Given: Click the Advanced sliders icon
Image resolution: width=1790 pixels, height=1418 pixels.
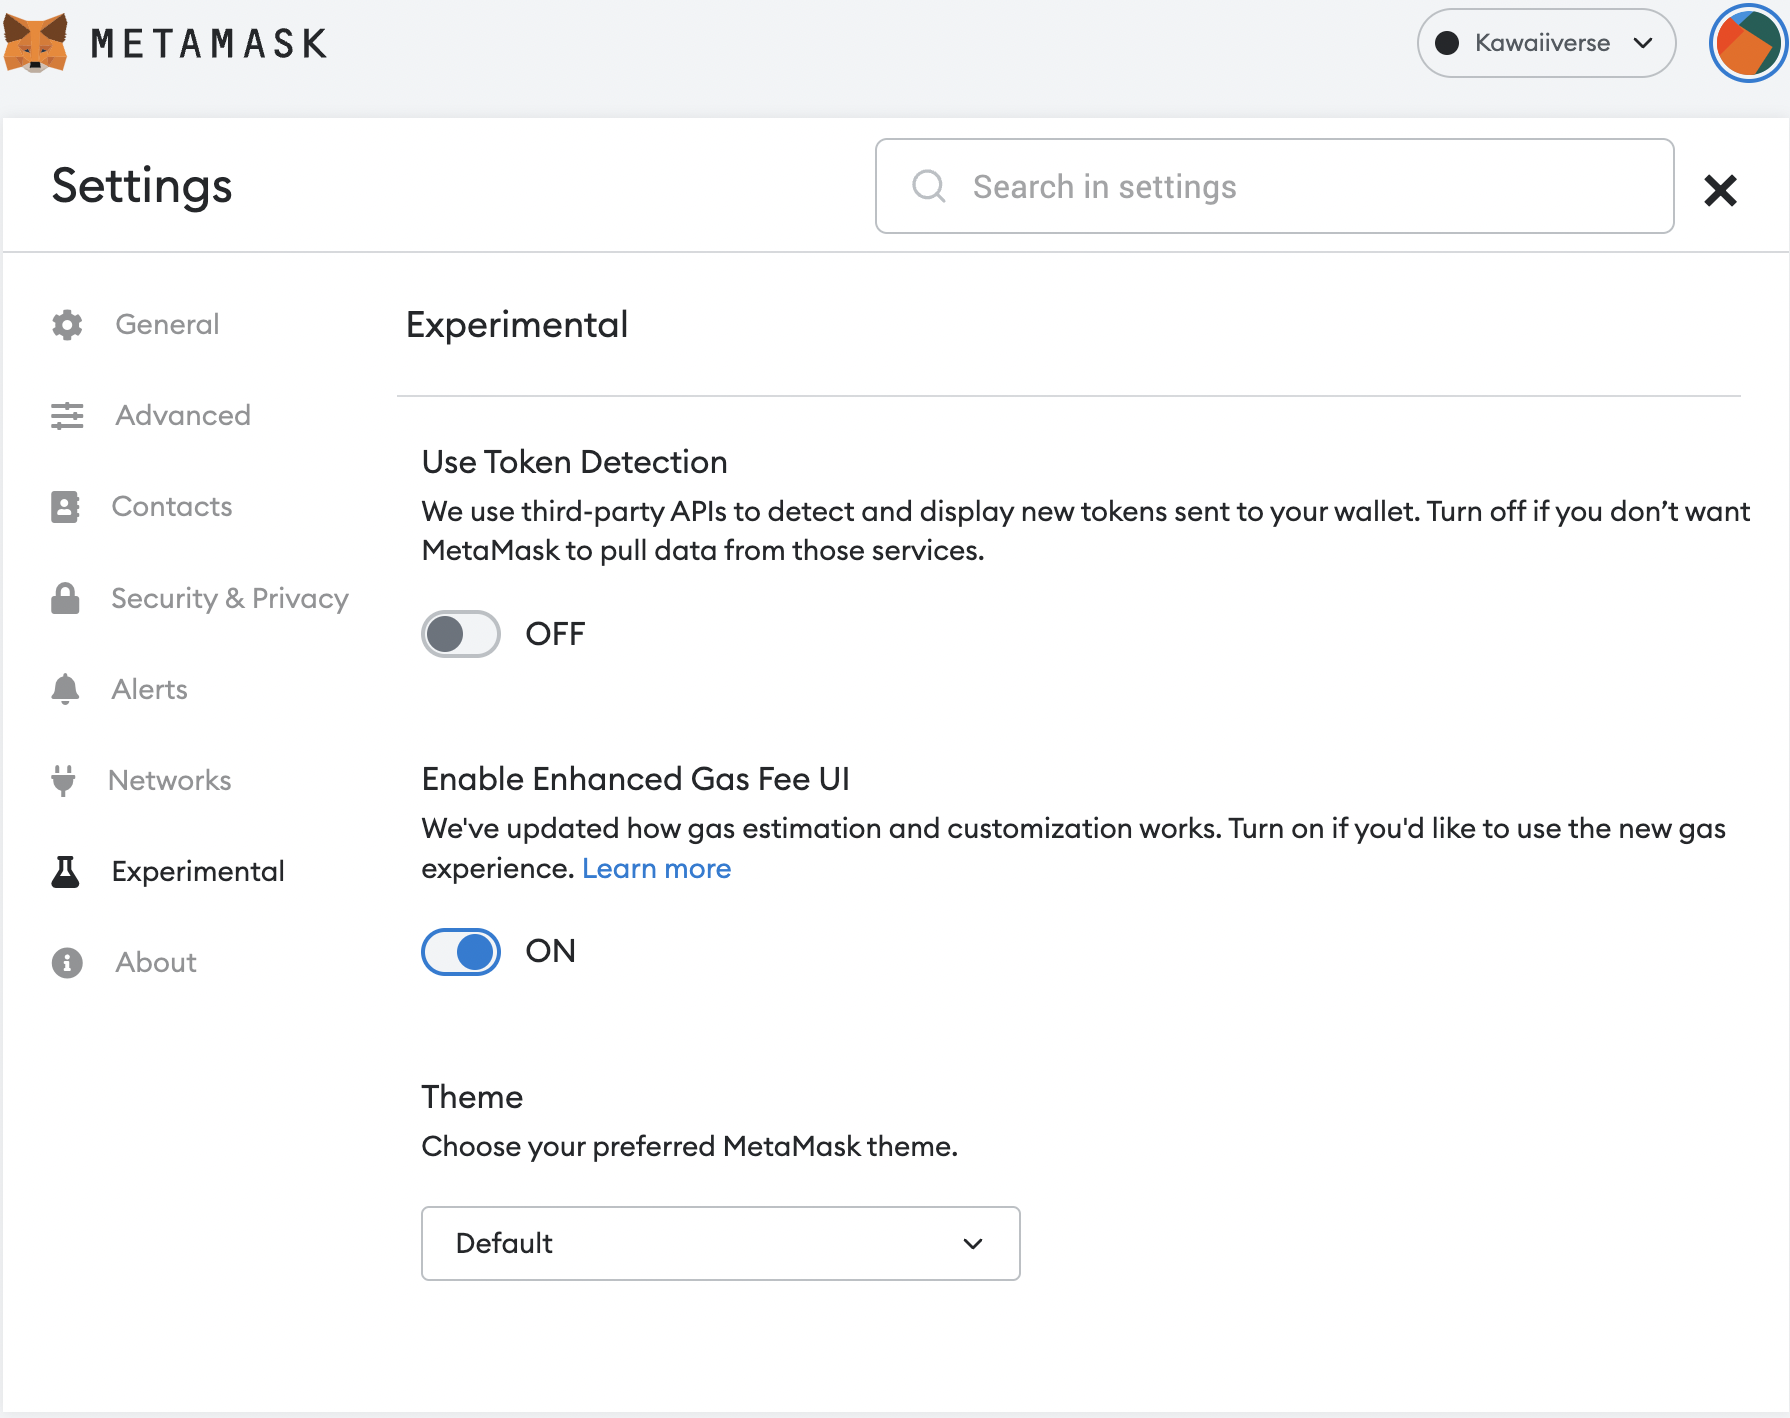Looking at the screenshot, I should (x=67, y=416).
